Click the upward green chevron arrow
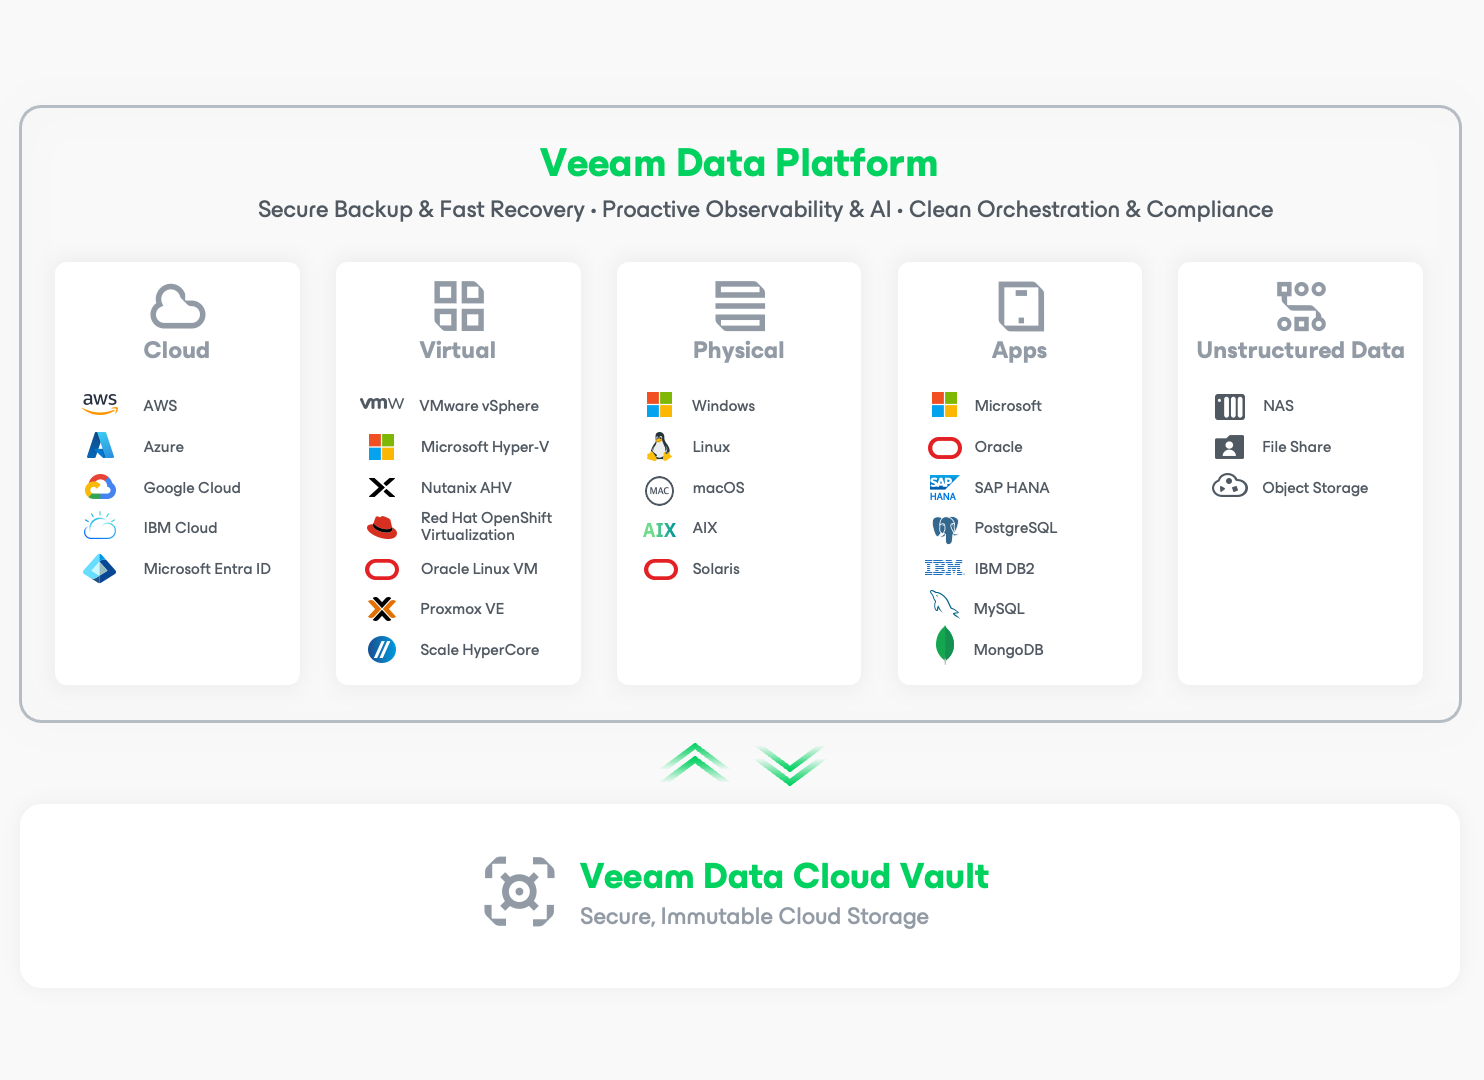The image size is (1484, 1080). pos(694,763)
